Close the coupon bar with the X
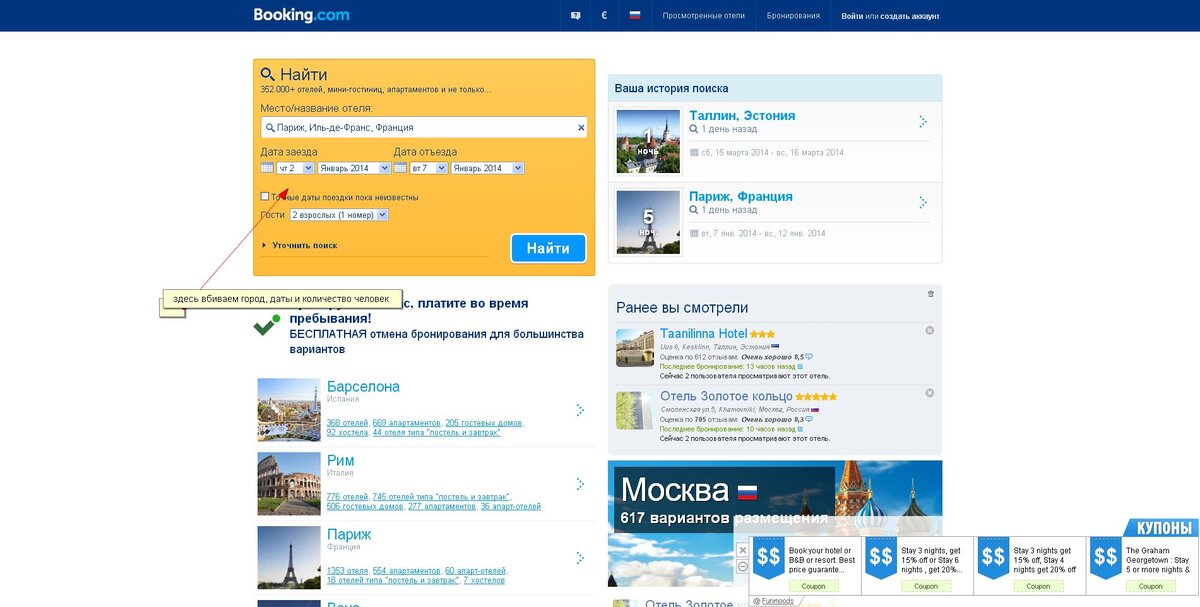This screenshot has width=1200, height=607. (x=742, y=550)
